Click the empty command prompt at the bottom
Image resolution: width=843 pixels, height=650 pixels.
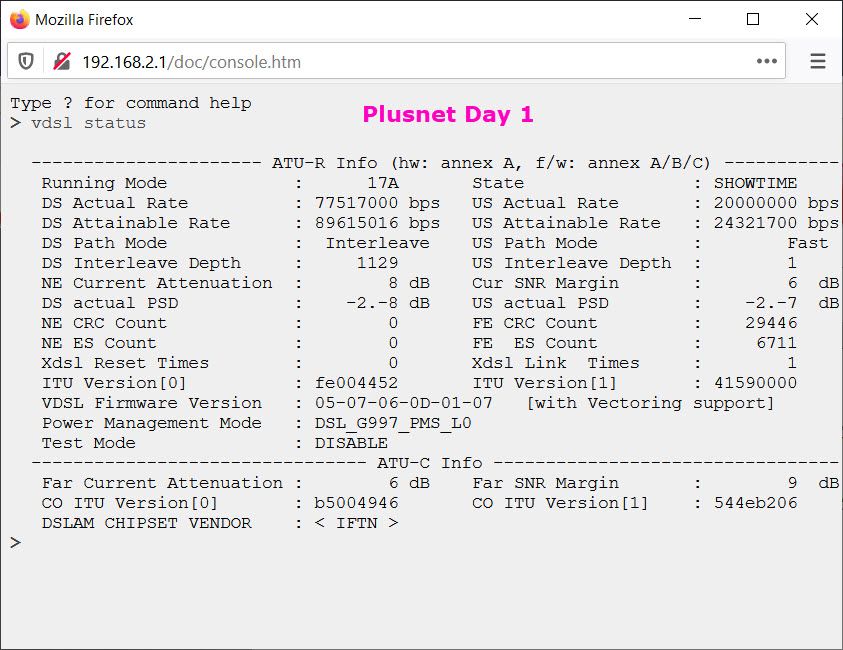tap(15, 543)
